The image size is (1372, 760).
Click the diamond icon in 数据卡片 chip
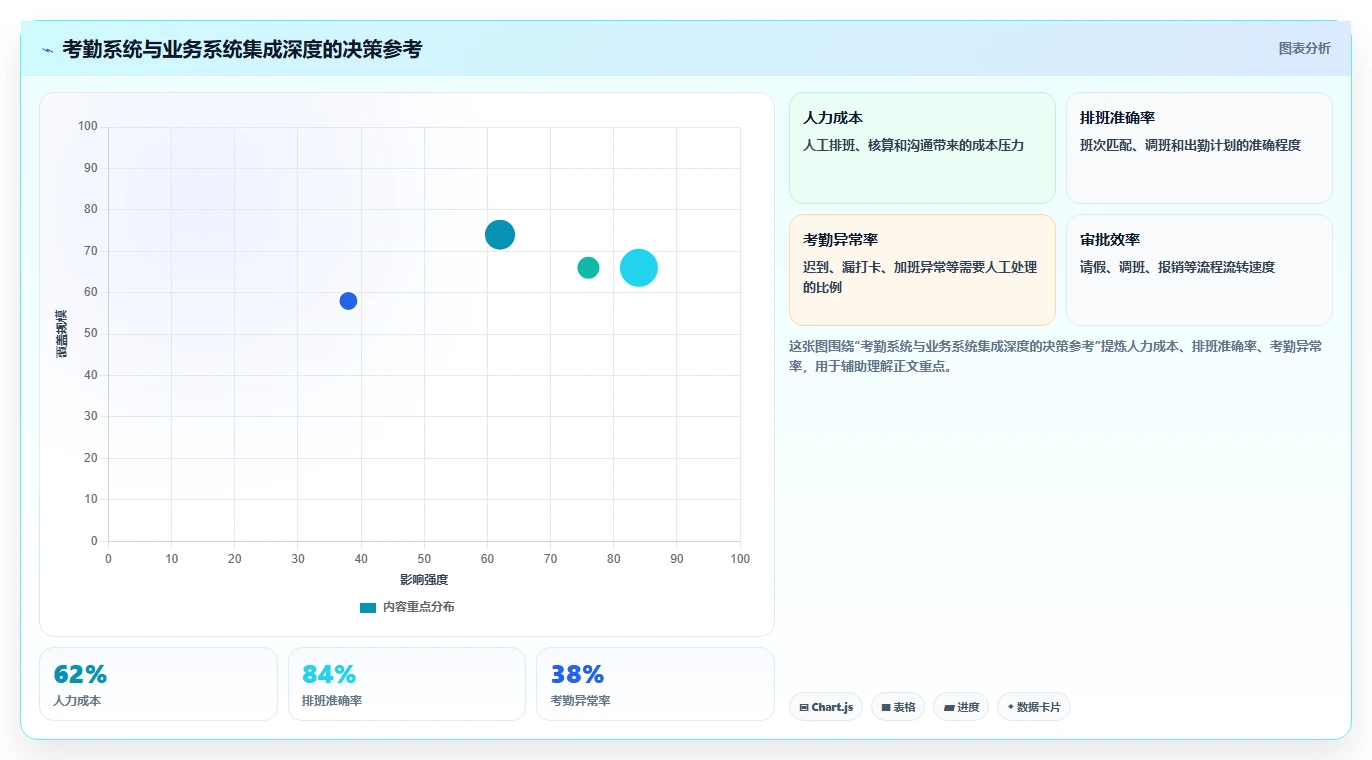1011,707
